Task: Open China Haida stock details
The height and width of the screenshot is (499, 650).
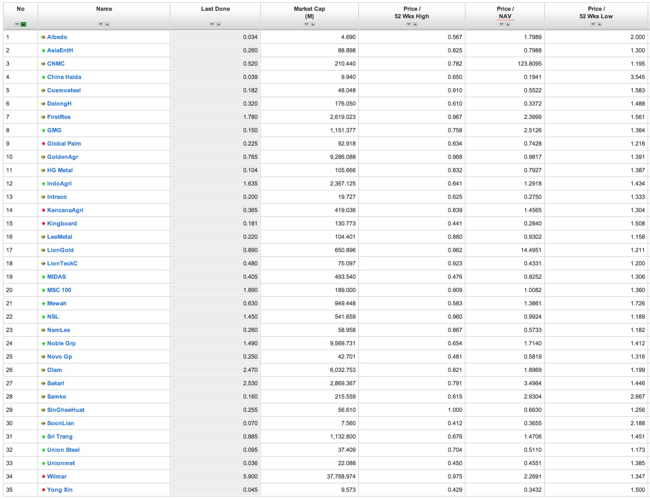Action: pyautogui.click(x=64, y=77)
